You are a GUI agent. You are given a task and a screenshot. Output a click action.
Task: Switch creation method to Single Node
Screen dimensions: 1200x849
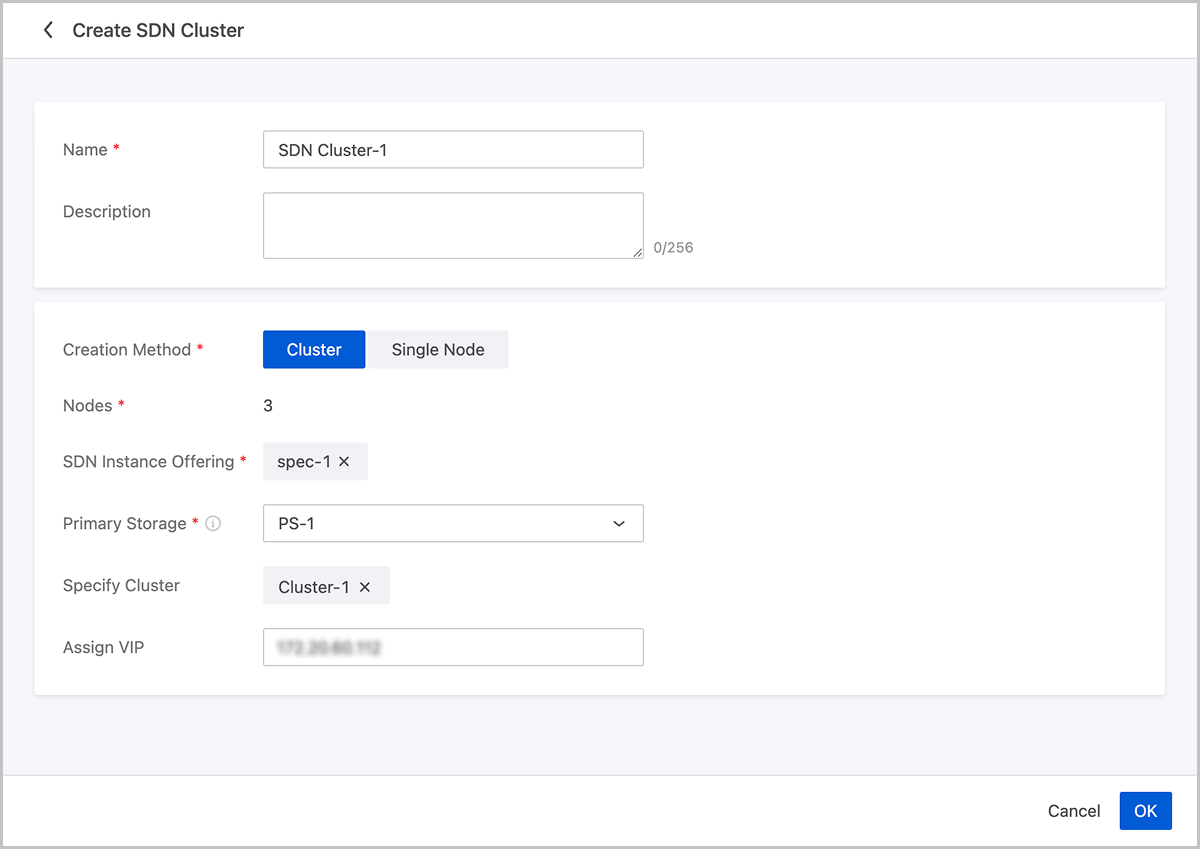coord(438,350)
